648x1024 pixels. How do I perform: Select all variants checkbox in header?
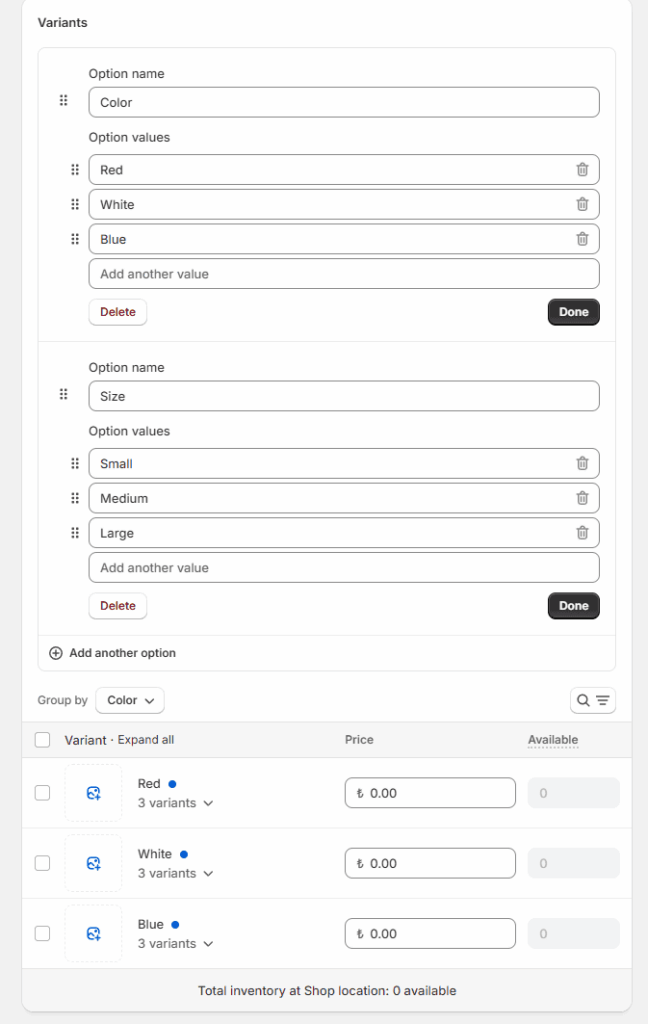pos(42,740)
